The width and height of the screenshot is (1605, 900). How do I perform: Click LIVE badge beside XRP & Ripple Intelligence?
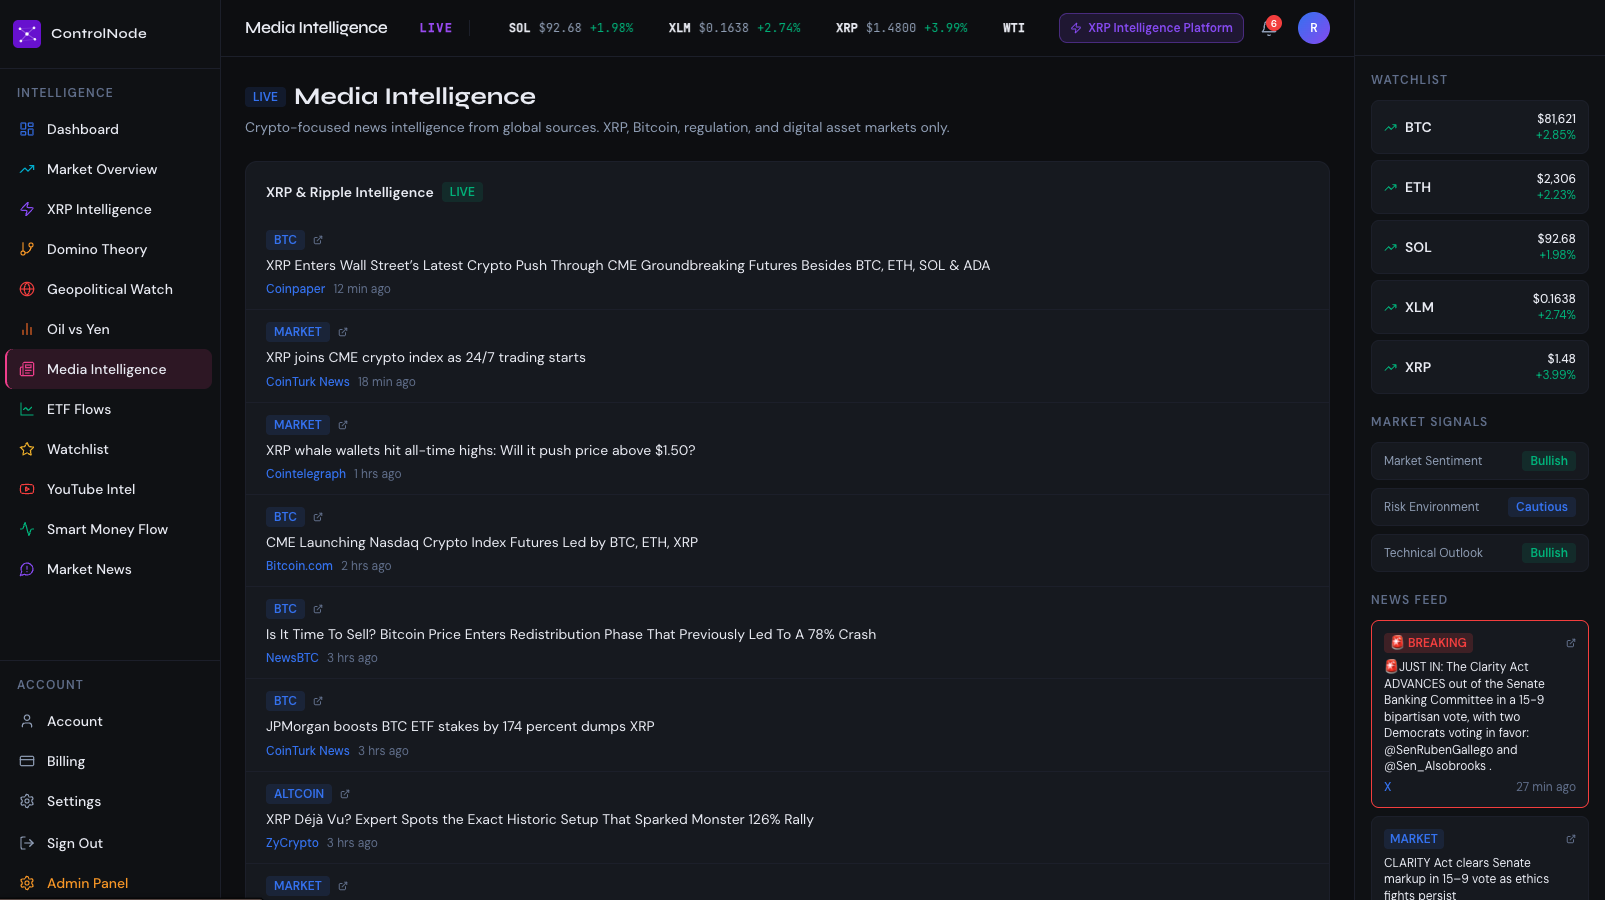coord(462,192)
